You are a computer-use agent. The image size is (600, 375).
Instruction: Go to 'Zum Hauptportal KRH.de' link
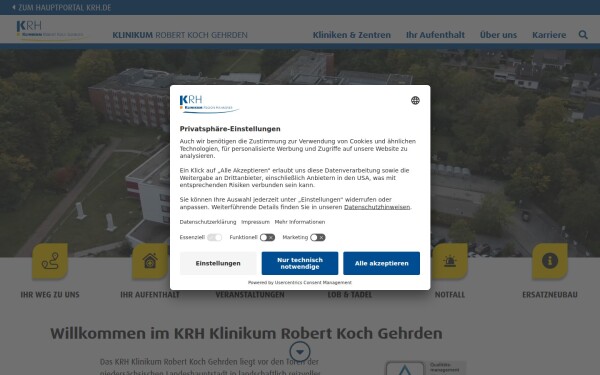[65, 7]
